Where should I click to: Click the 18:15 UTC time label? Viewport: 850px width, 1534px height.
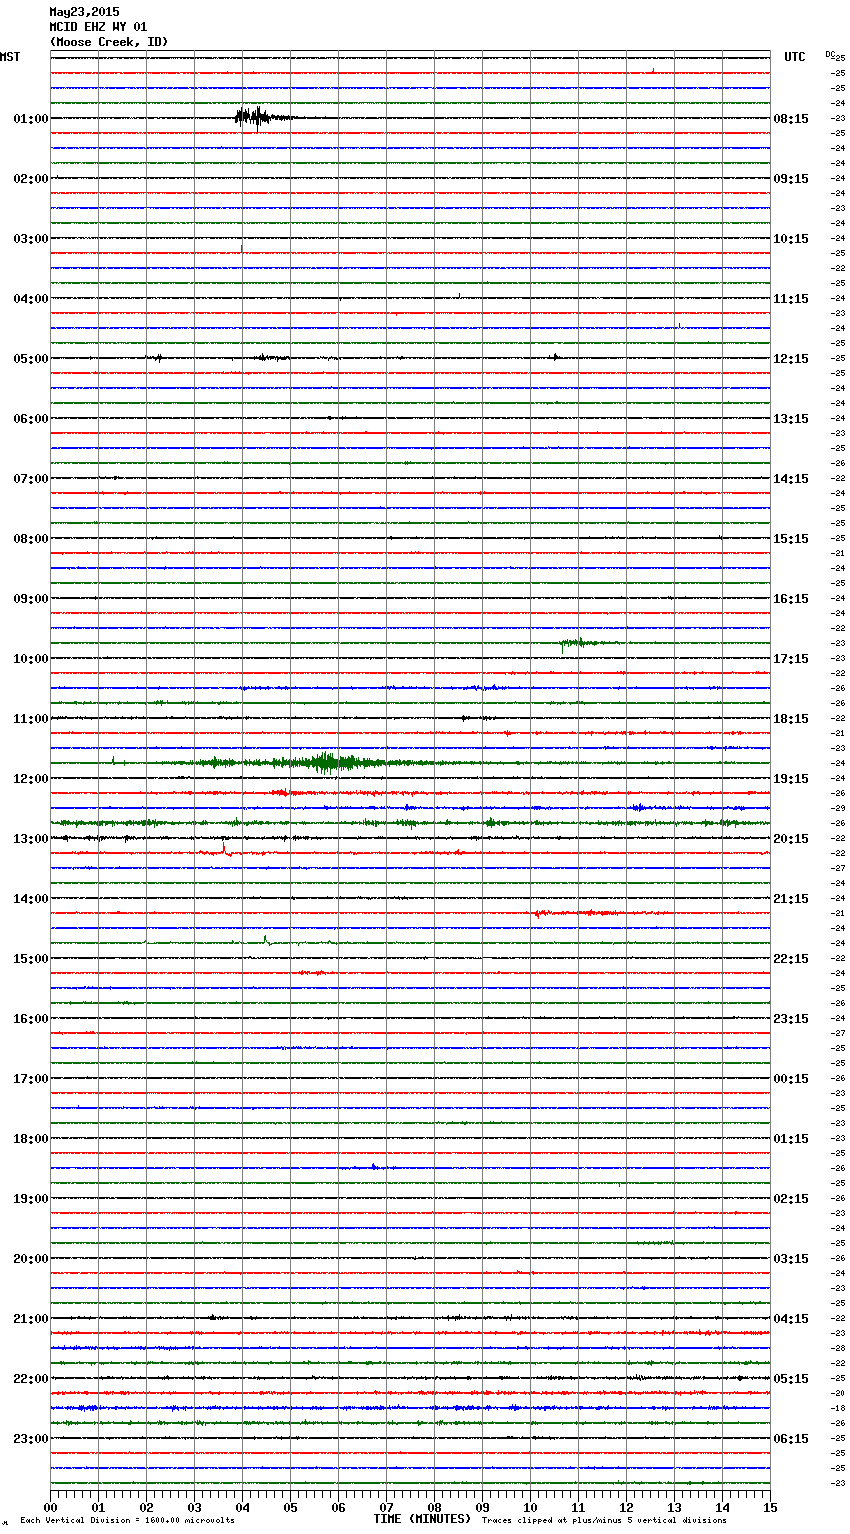point(791,719)
